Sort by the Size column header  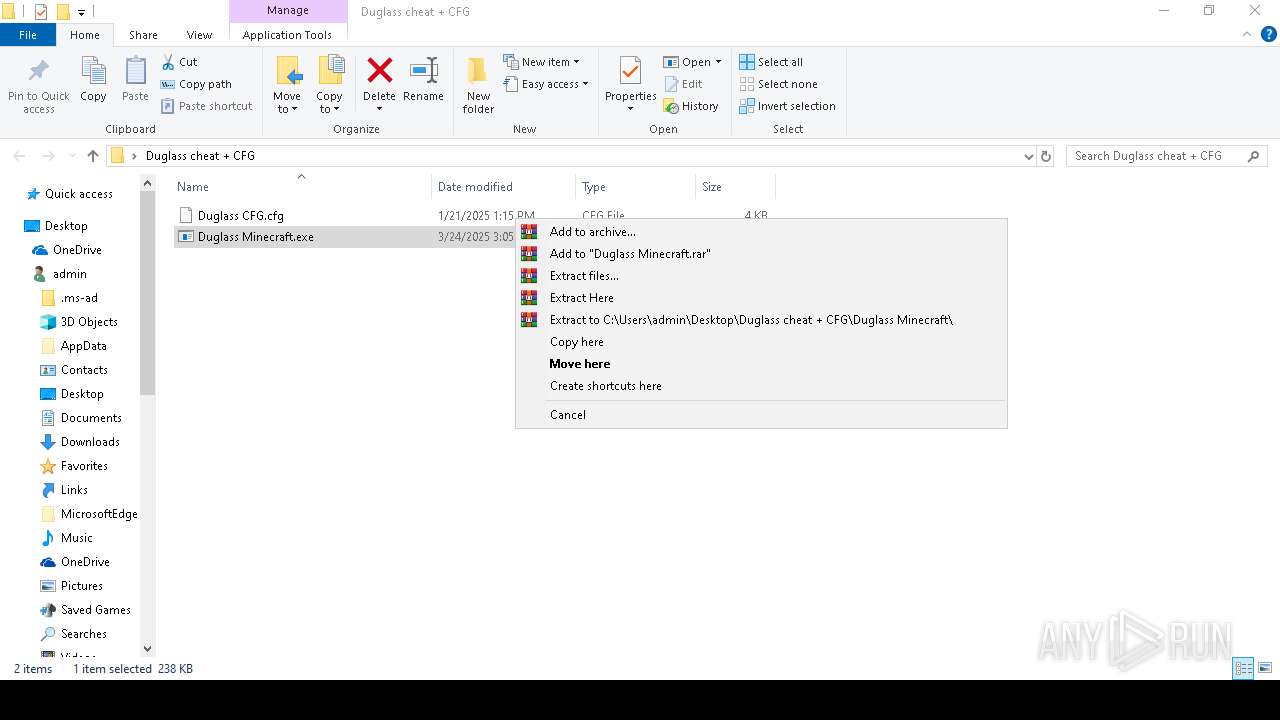[x=736, y=187]
